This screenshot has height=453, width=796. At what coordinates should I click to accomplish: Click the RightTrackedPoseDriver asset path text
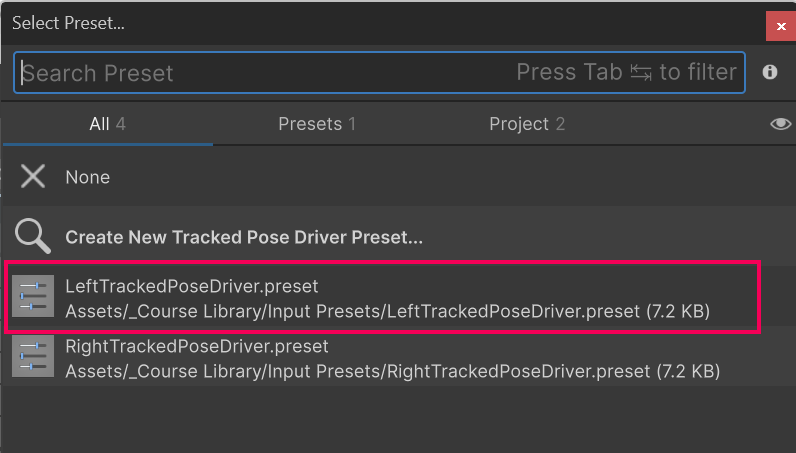[392, 371]
